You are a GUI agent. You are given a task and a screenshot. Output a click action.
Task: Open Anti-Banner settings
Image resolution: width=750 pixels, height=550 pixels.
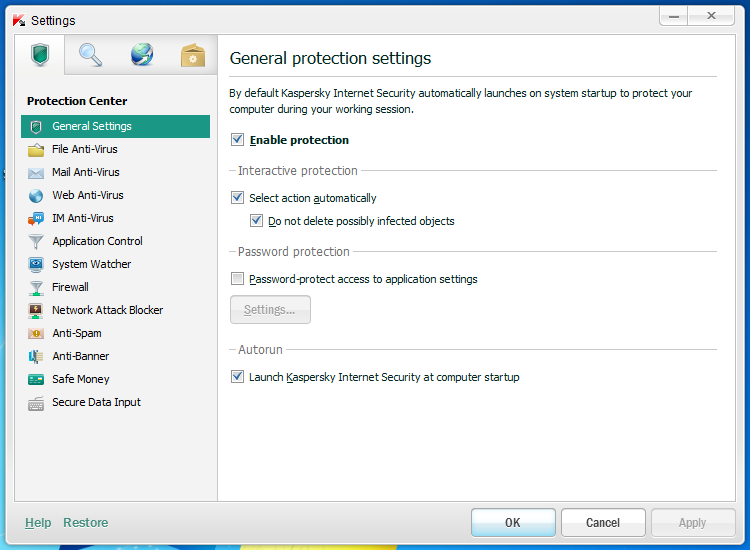(115, 356)
